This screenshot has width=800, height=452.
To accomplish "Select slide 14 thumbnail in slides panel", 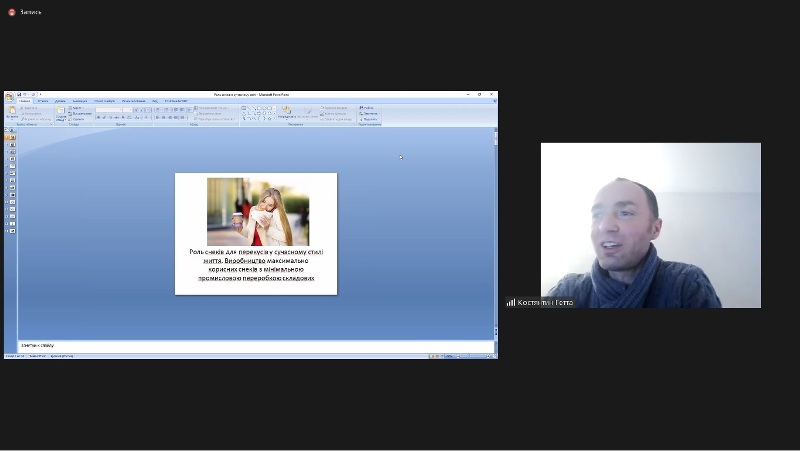I will (12, 231).
